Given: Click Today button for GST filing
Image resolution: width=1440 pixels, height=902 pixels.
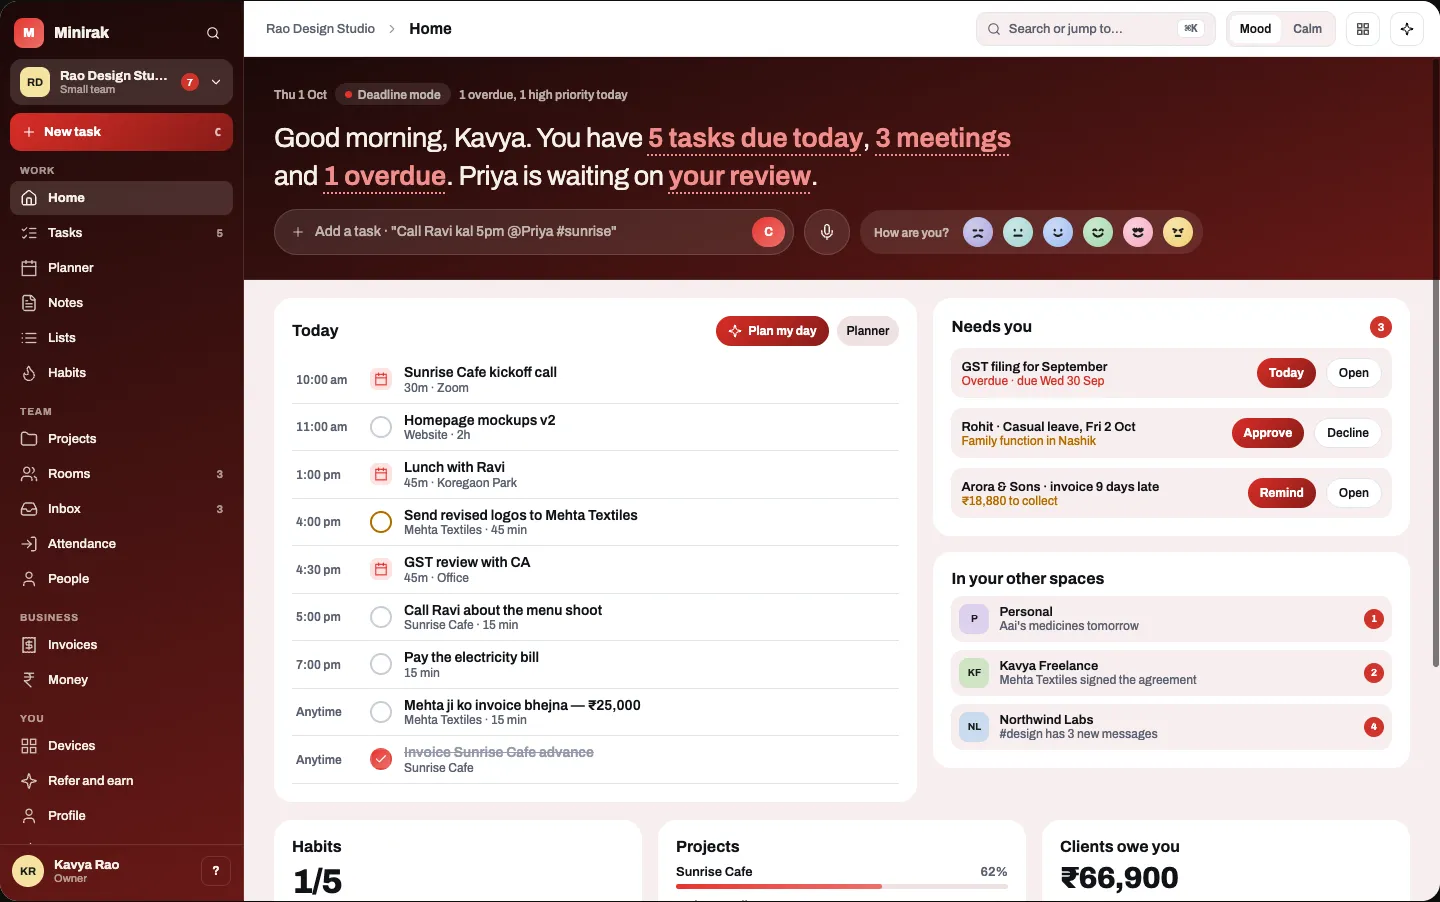Looking at the screenshot, I should click(1286, 373).
